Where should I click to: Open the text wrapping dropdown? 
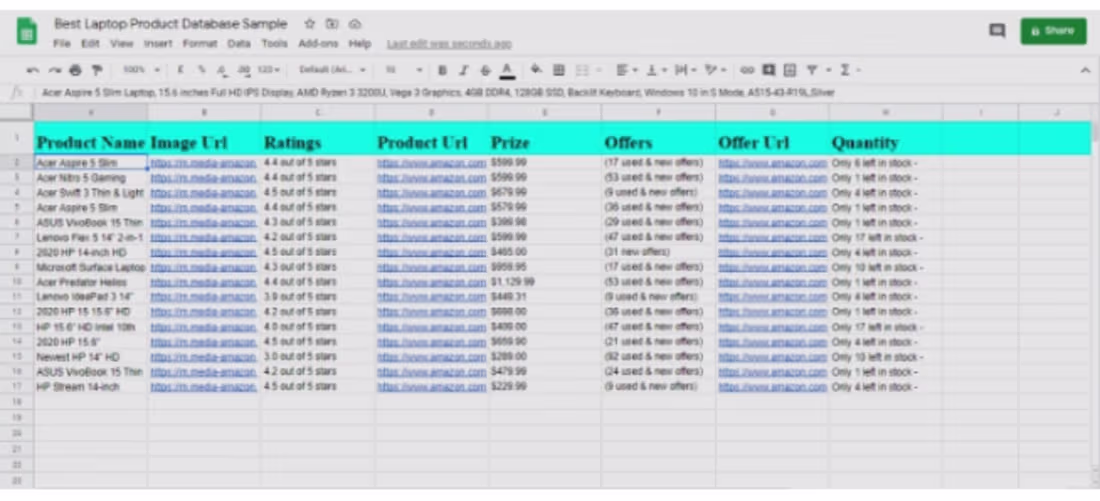pos(685,70)
